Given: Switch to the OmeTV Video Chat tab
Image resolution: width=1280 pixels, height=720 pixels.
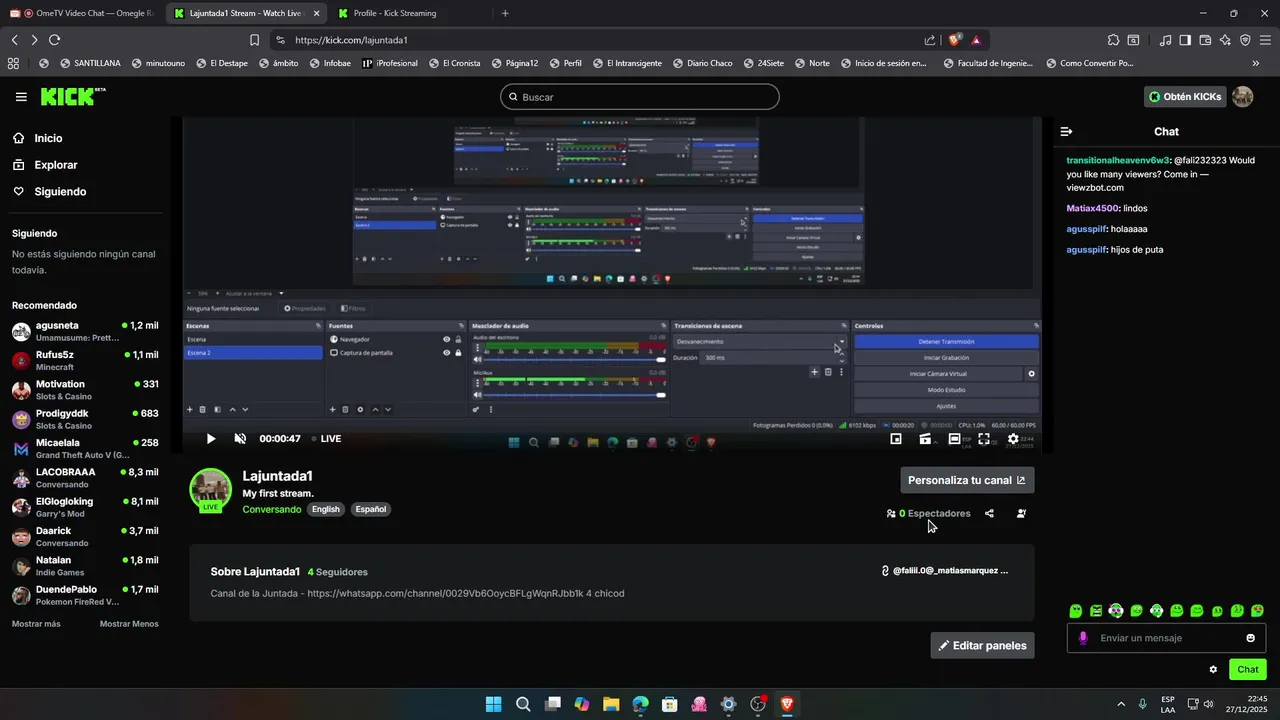Looking at the screenshot, I should (x=83, y=13).
